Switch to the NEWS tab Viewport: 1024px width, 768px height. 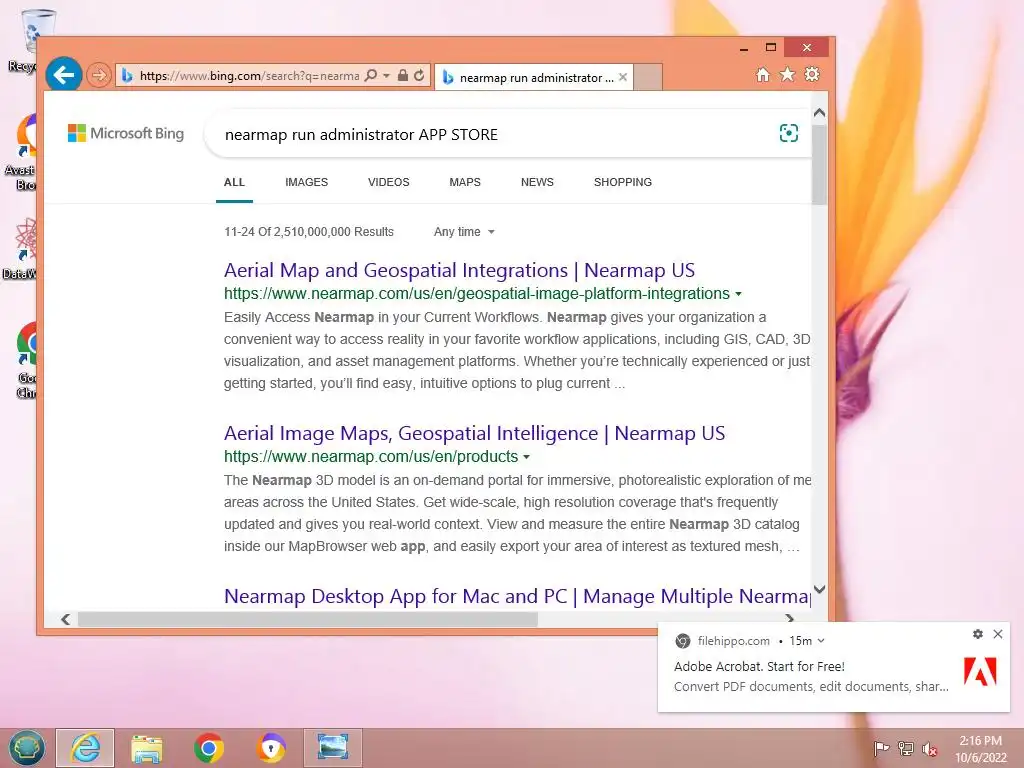pos(537,182)
